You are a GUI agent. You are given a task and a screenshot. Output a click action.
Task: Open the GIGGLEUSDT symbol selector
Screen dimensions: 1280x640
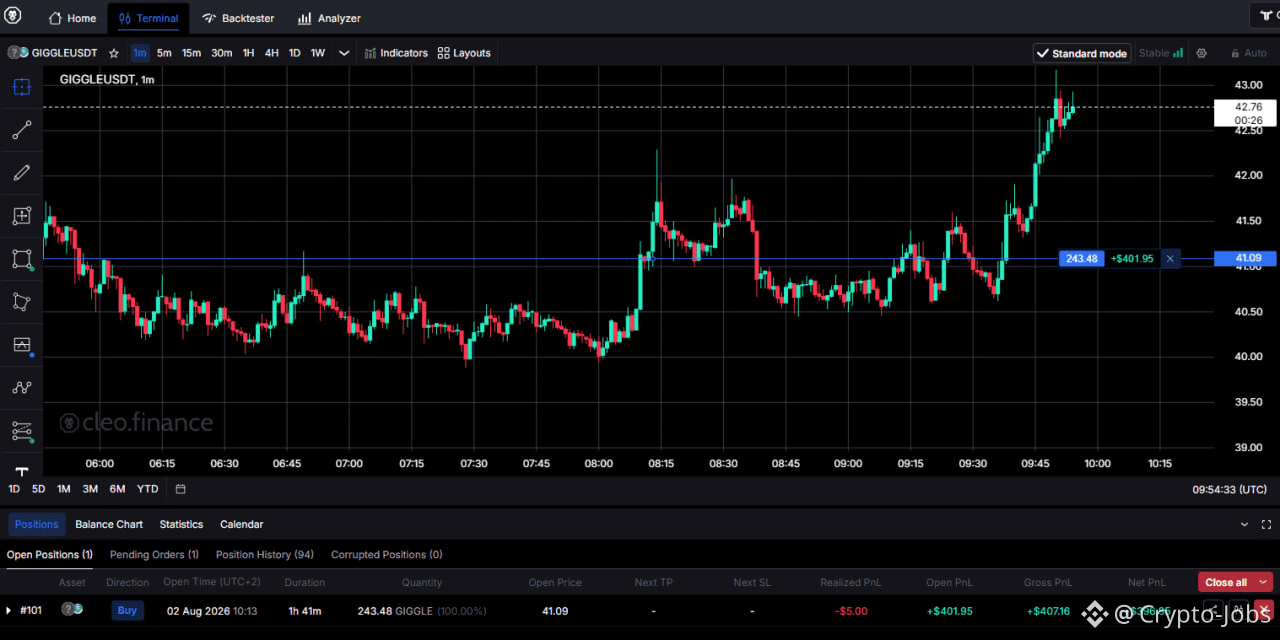click(53, 53)
